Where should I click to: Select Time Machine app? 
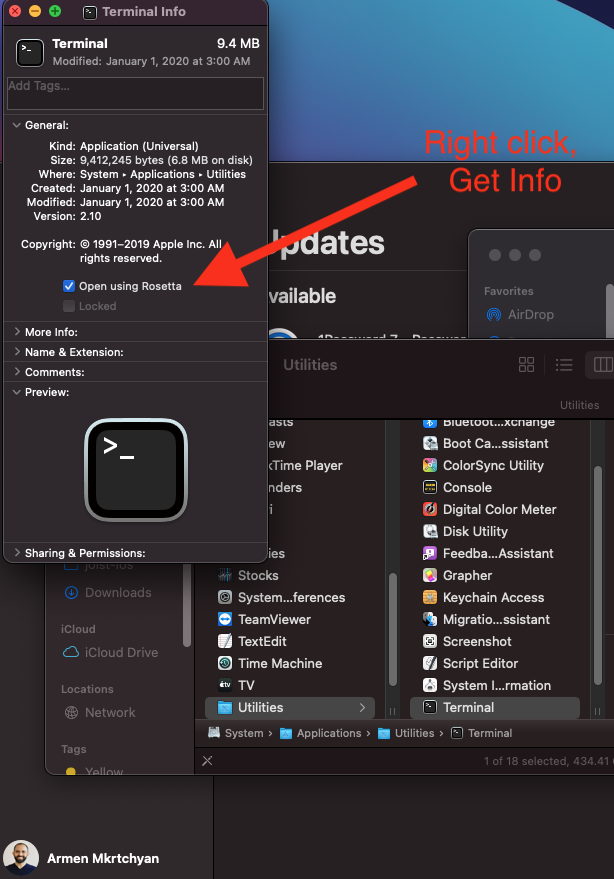tap(270, 663)
